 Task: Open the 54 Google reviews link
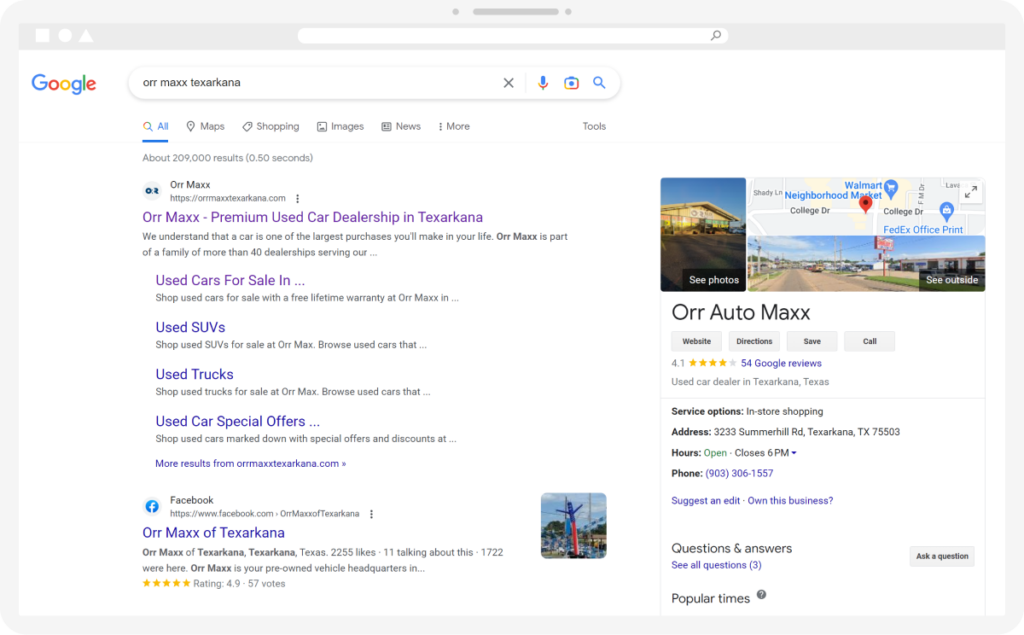click(x=781, y=363)
